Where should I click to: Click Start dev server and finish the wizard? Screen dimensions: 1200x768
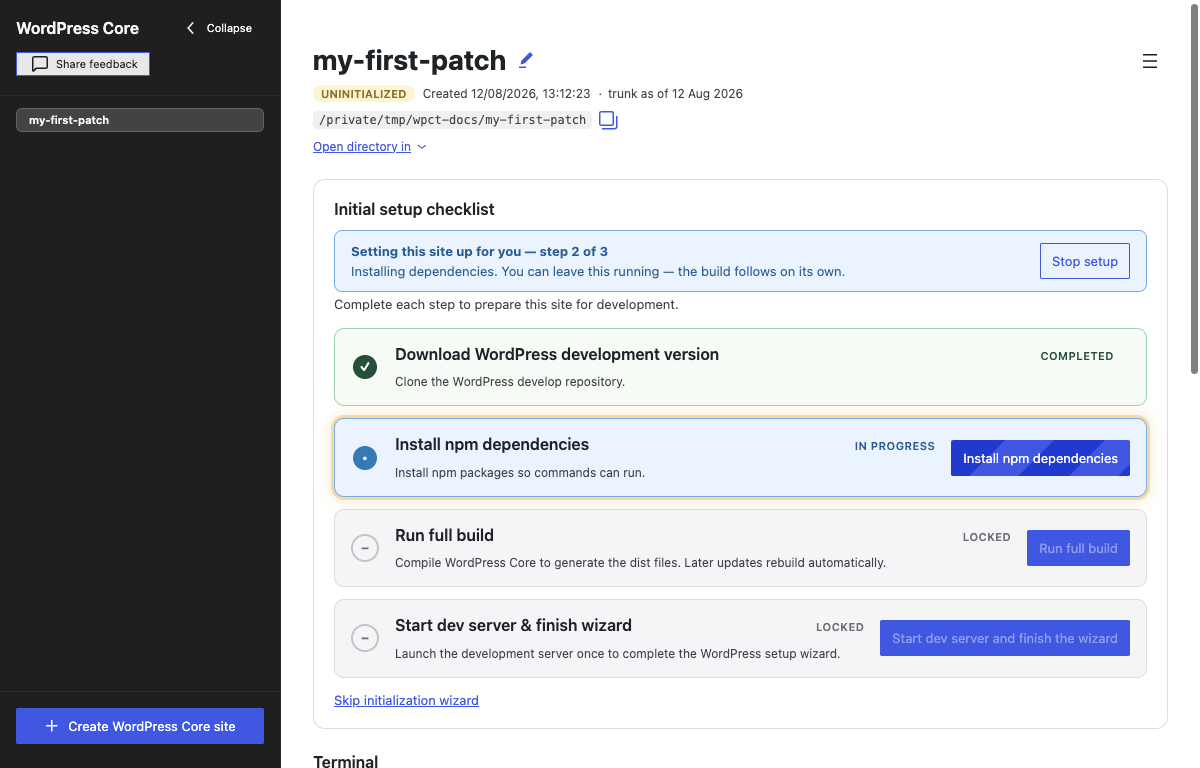click(x=1005, y=638)
